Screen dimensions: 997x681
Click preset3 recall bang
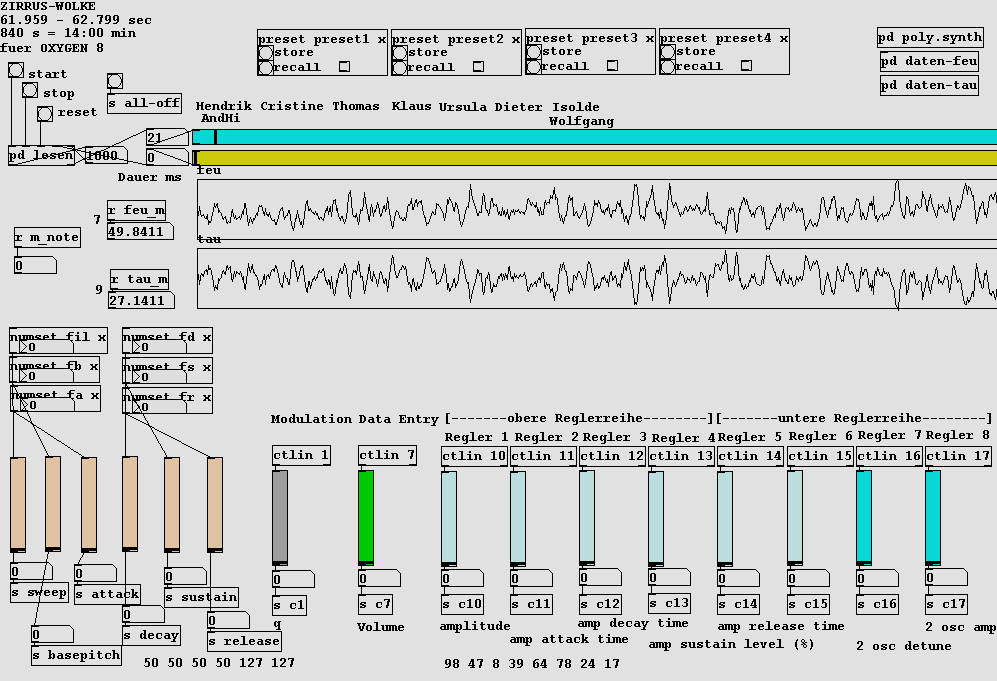click(534, 66)
